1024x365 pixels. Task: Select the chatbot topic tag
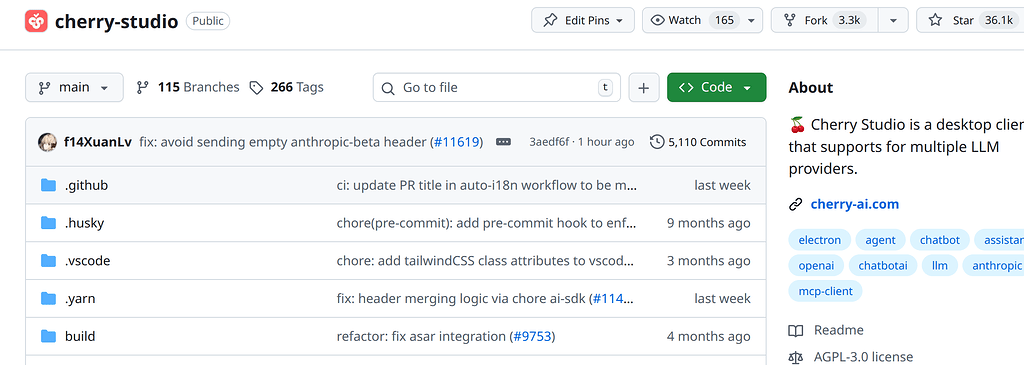940,240
